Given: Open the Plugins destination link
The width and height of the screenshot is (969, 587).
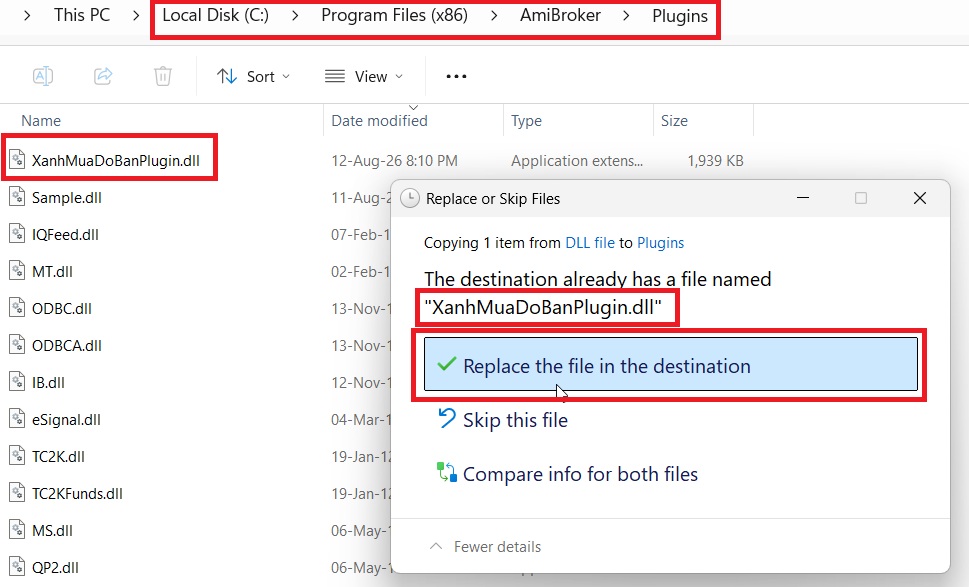Looking at the screenshot, I should click(x=660, y=243).
